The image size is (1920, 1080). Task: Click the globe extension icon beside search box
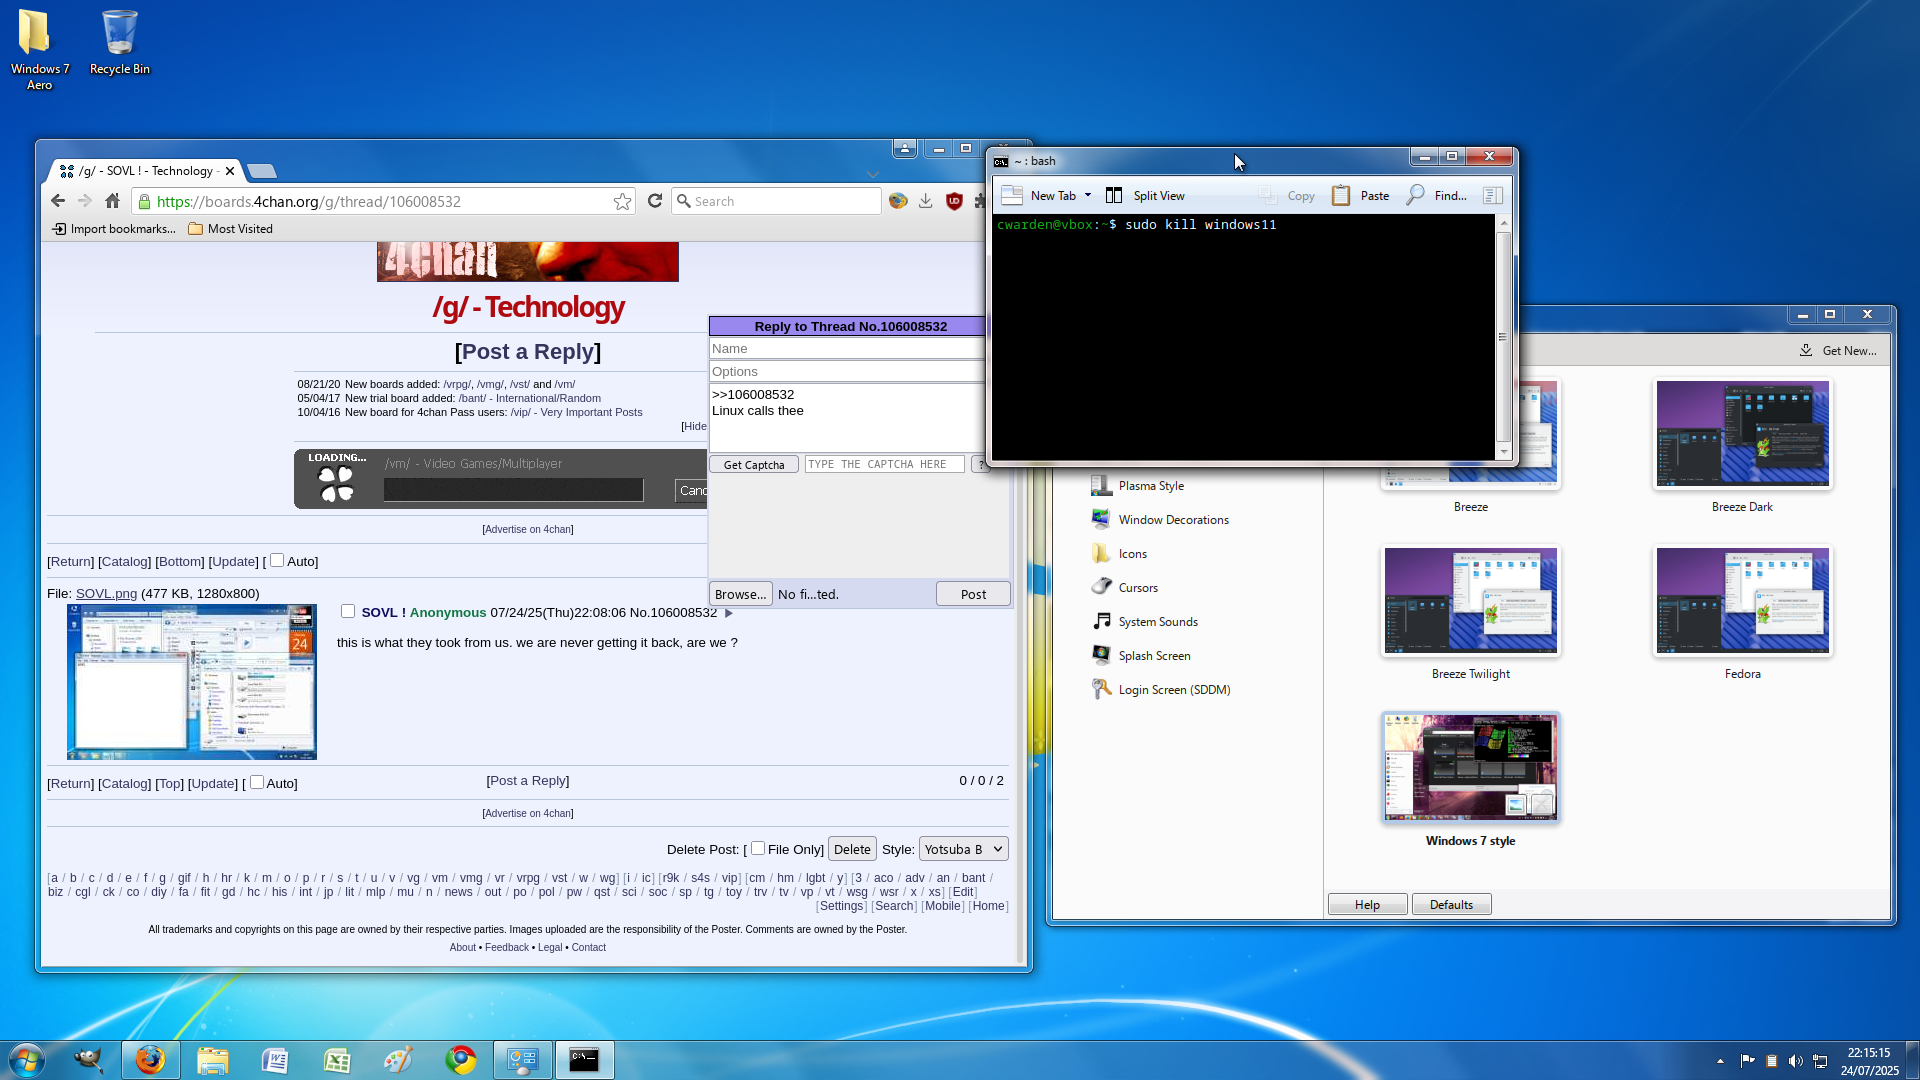(x=898, y=201)
